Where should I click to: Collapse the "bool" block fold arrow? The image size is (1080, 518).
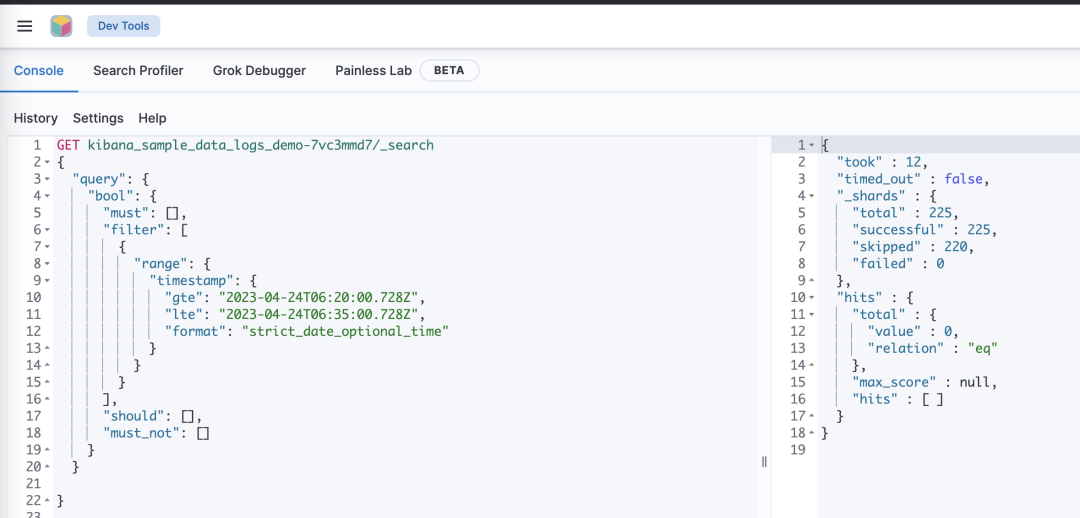click(47, 196)
